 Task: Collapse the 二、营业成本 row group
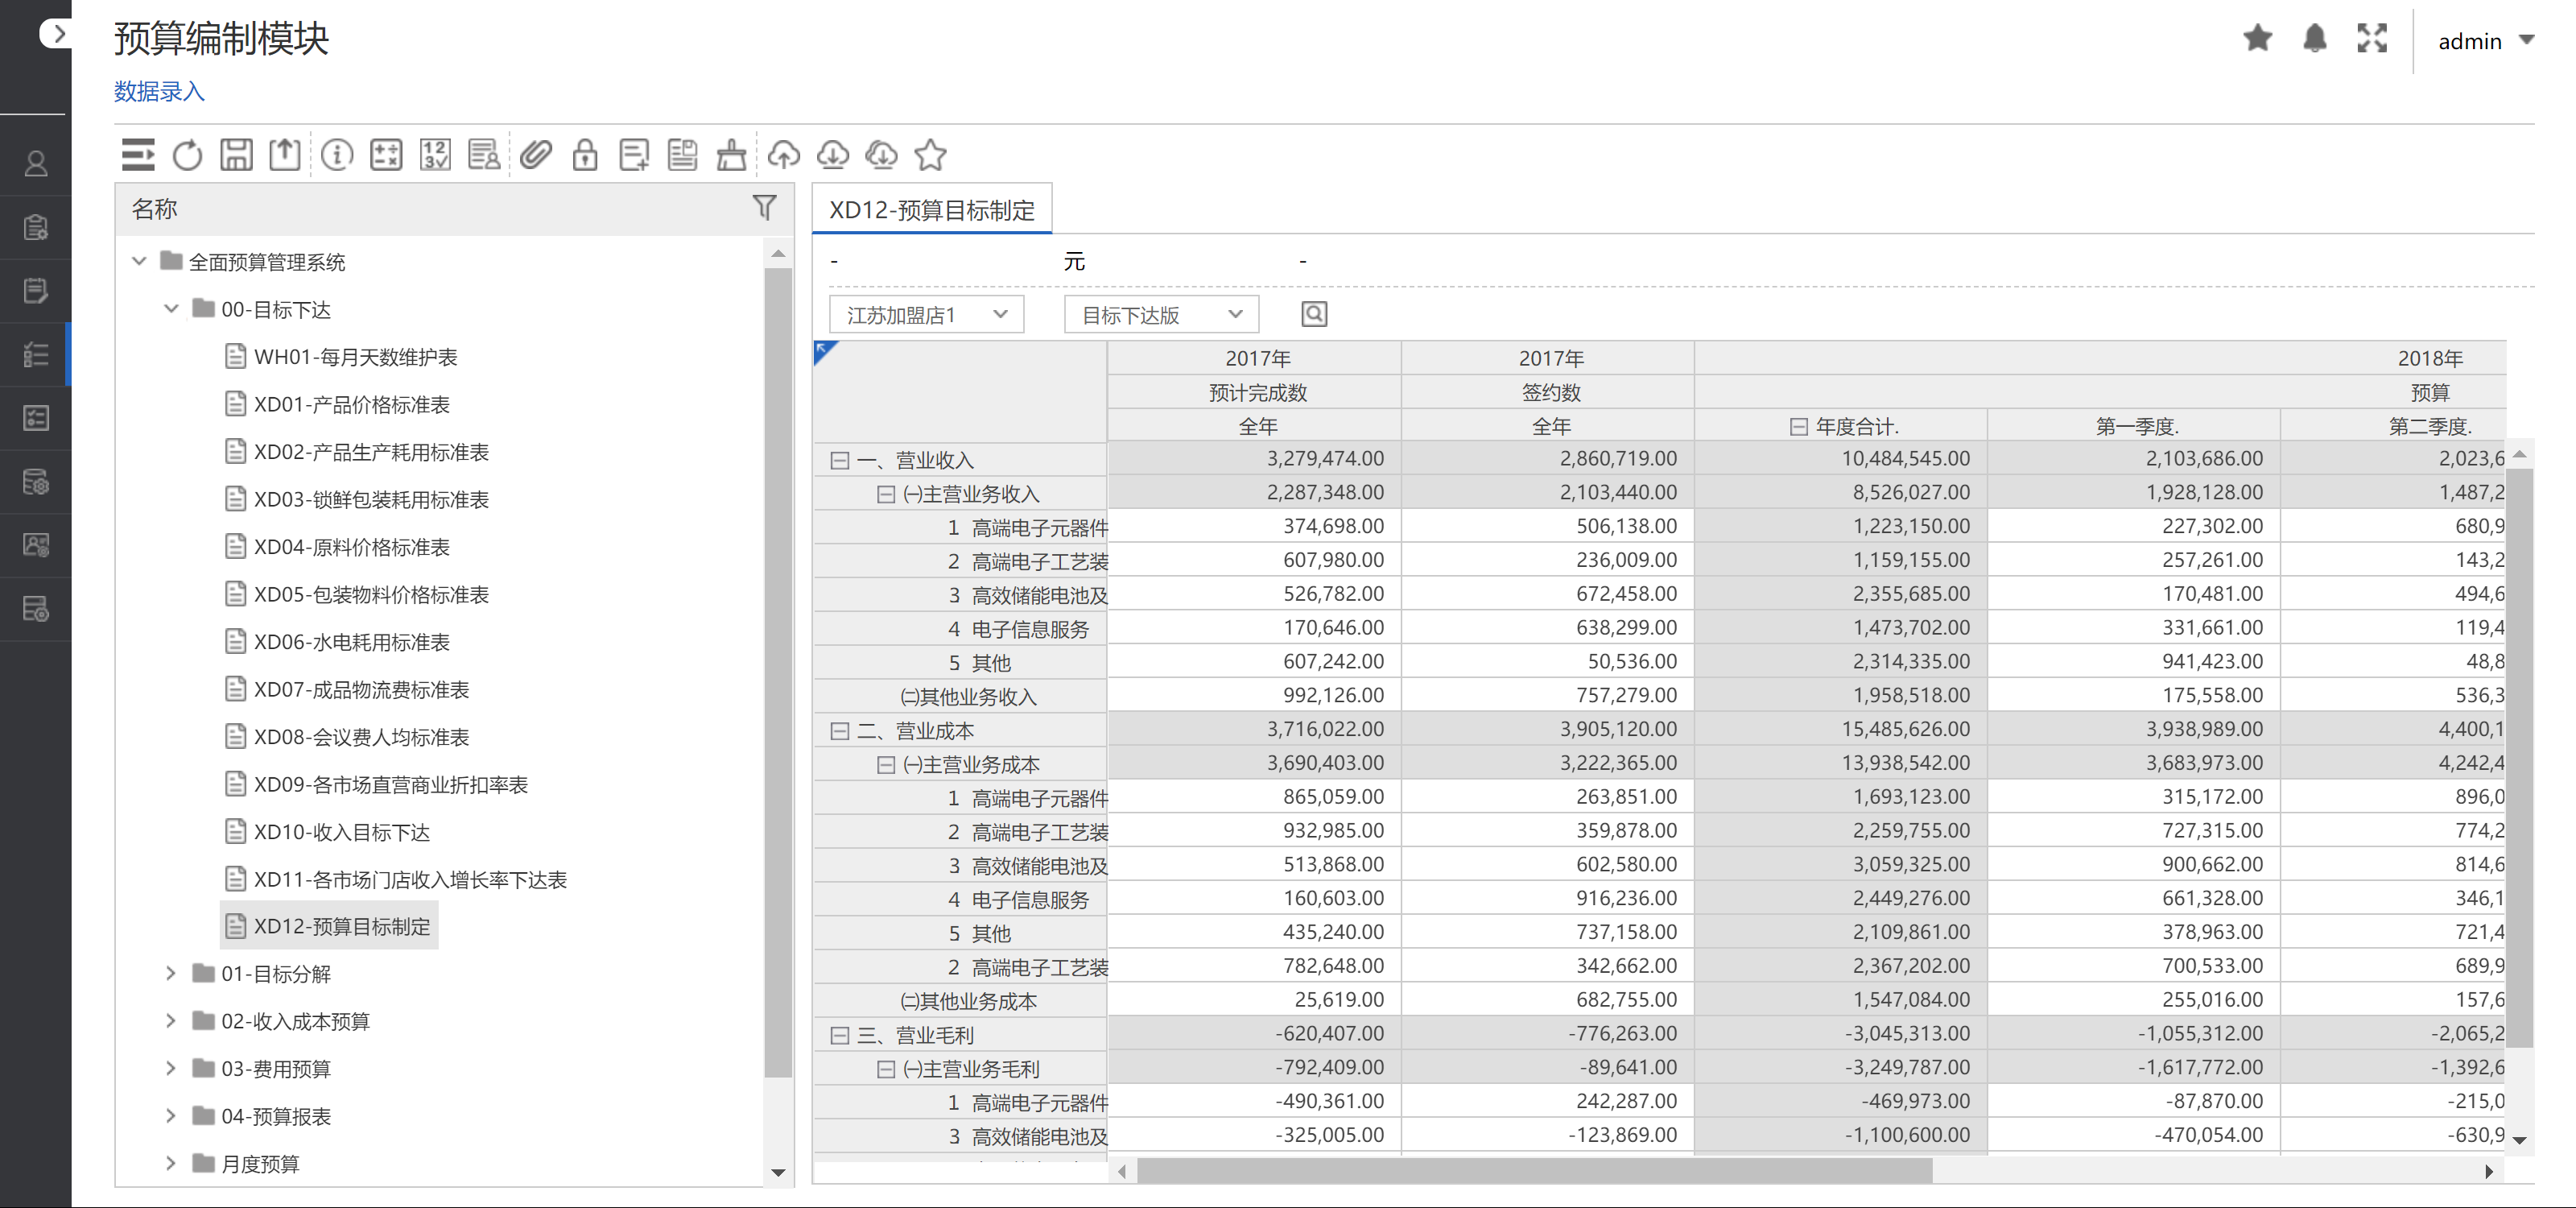839,731
